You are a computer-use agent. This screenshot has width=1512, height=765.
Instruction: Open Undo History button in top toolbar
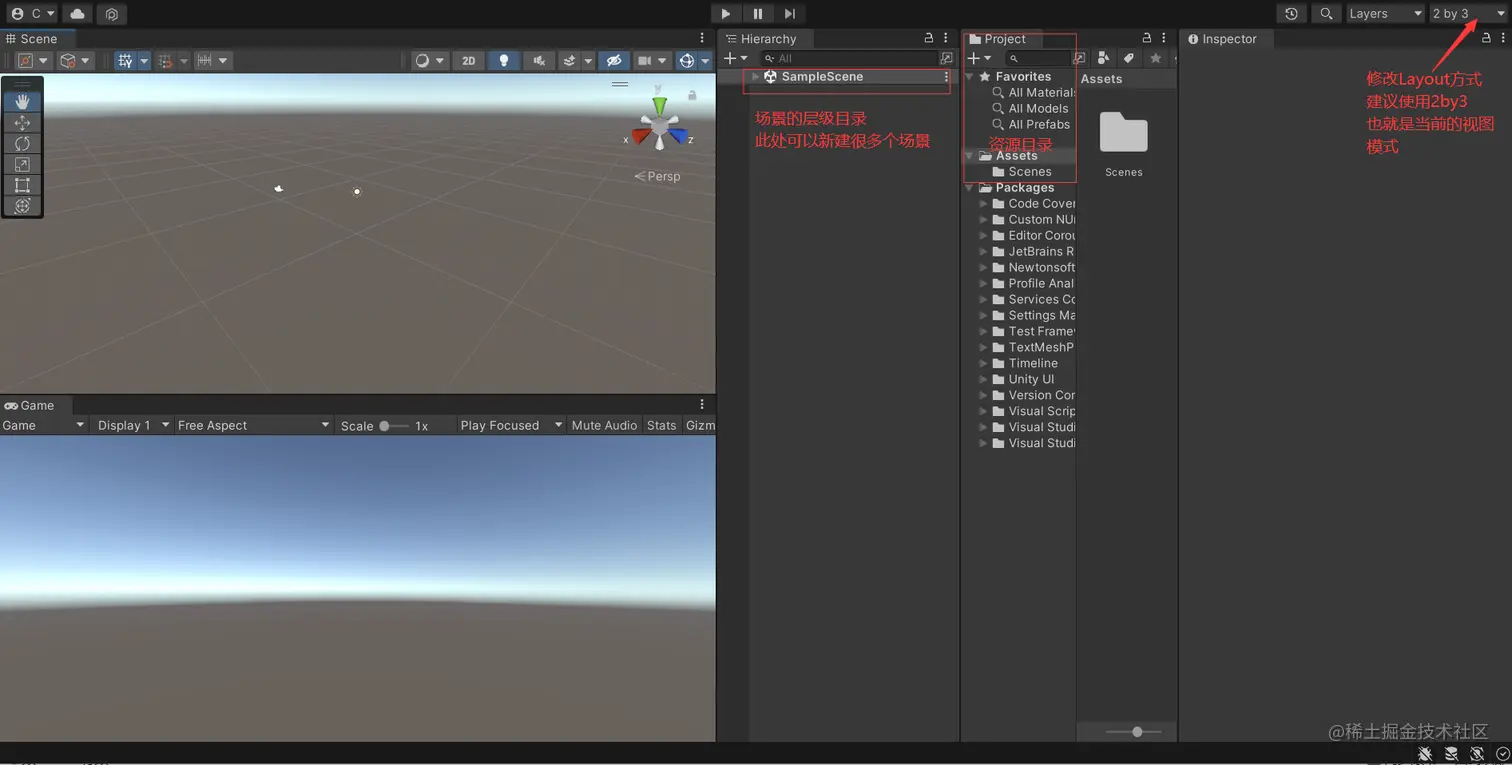(x=1291, y=14)
